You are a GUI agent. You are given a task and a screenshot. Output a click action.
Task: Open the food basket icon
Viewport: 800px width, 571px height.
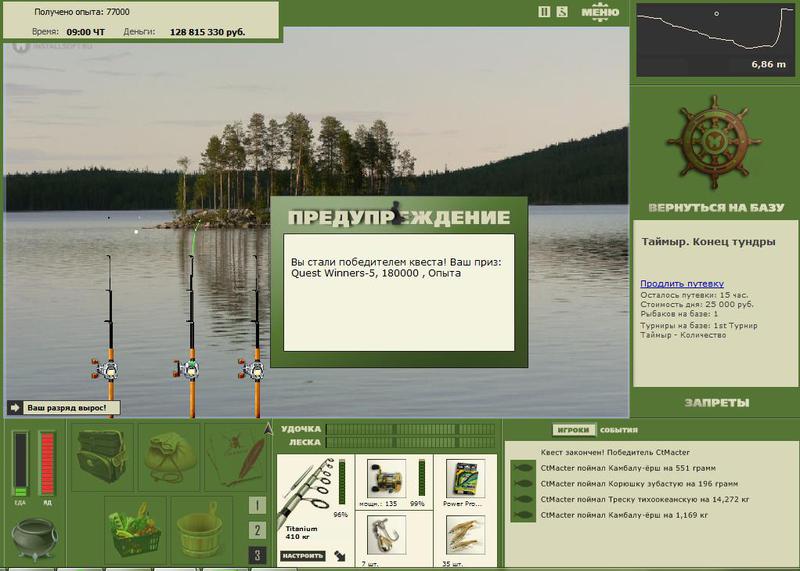[x=135, y=529]
